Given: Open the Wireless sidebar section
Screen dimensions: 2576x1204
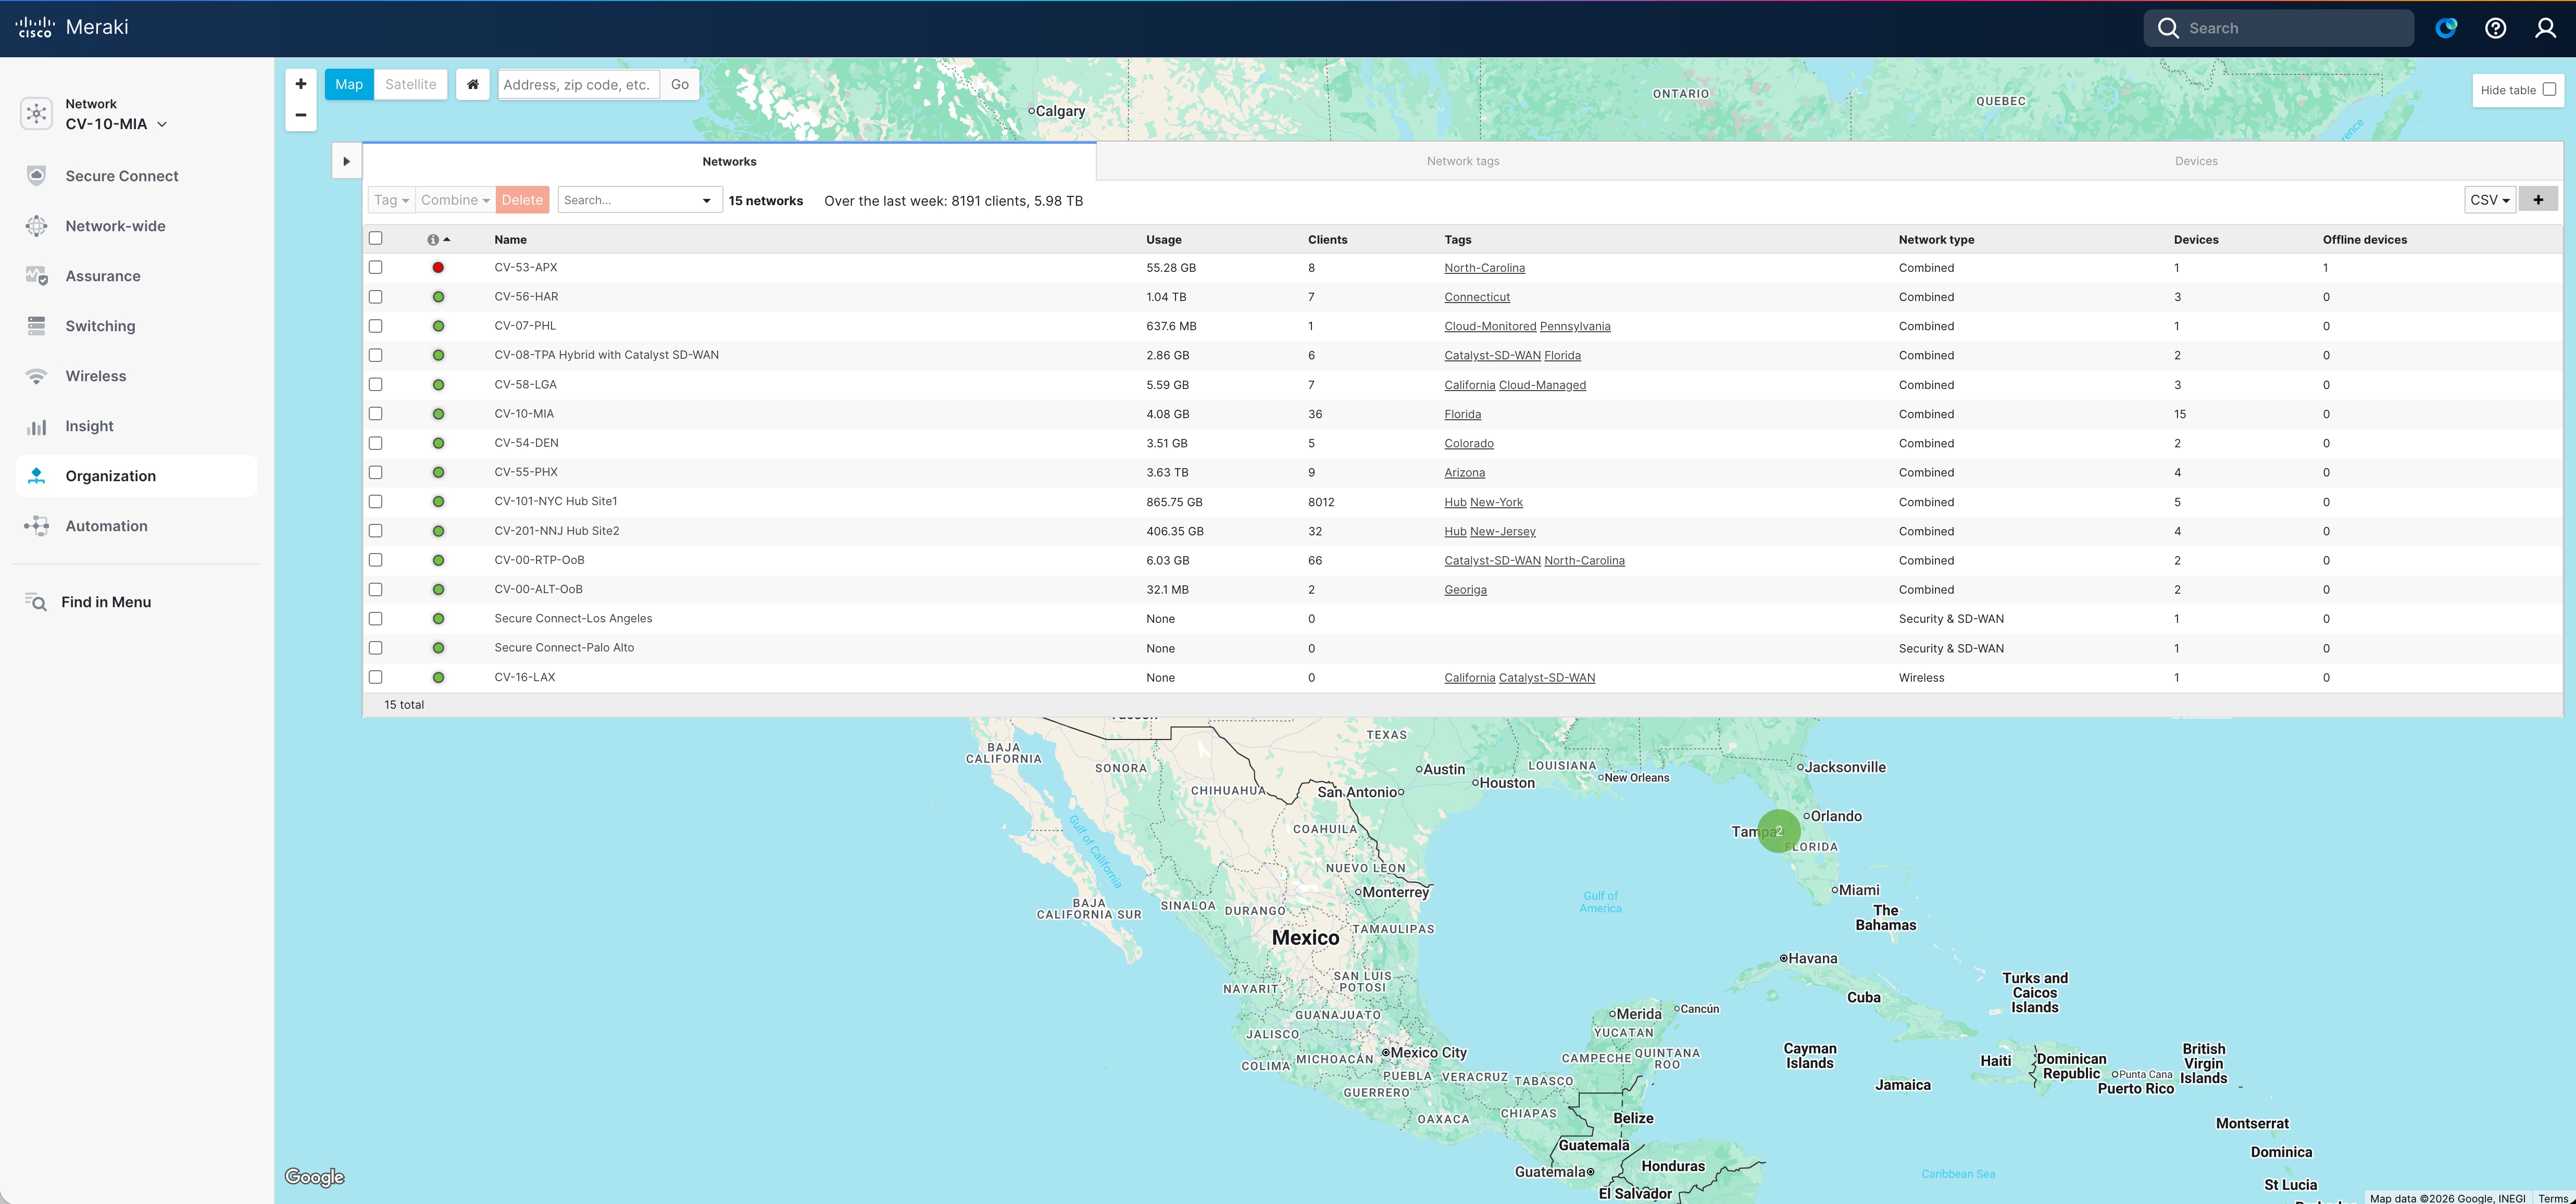Looking at the screenshot, I should pyautogui.click(x=96, y=376).
